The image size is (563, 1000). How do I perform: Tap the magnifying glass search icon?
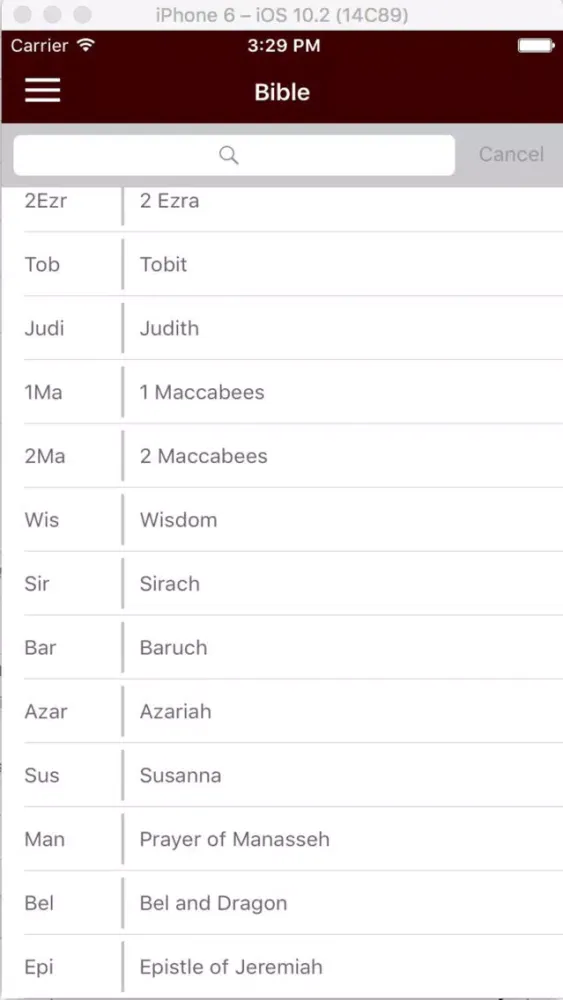(229, 154)
